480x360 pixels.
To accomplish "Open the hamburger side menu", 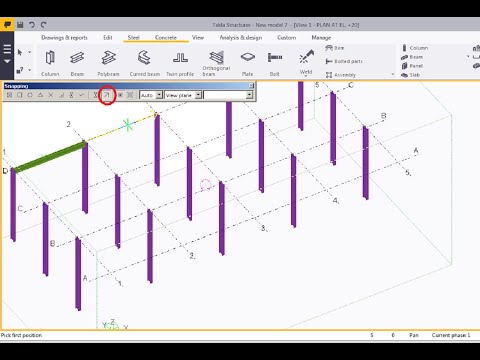I will [7, 50].
